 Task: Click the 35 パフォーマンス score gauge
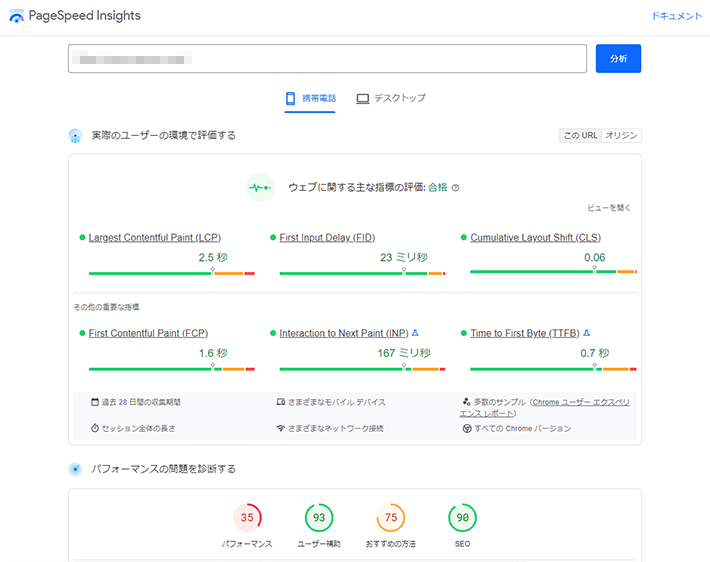point(247,518)
